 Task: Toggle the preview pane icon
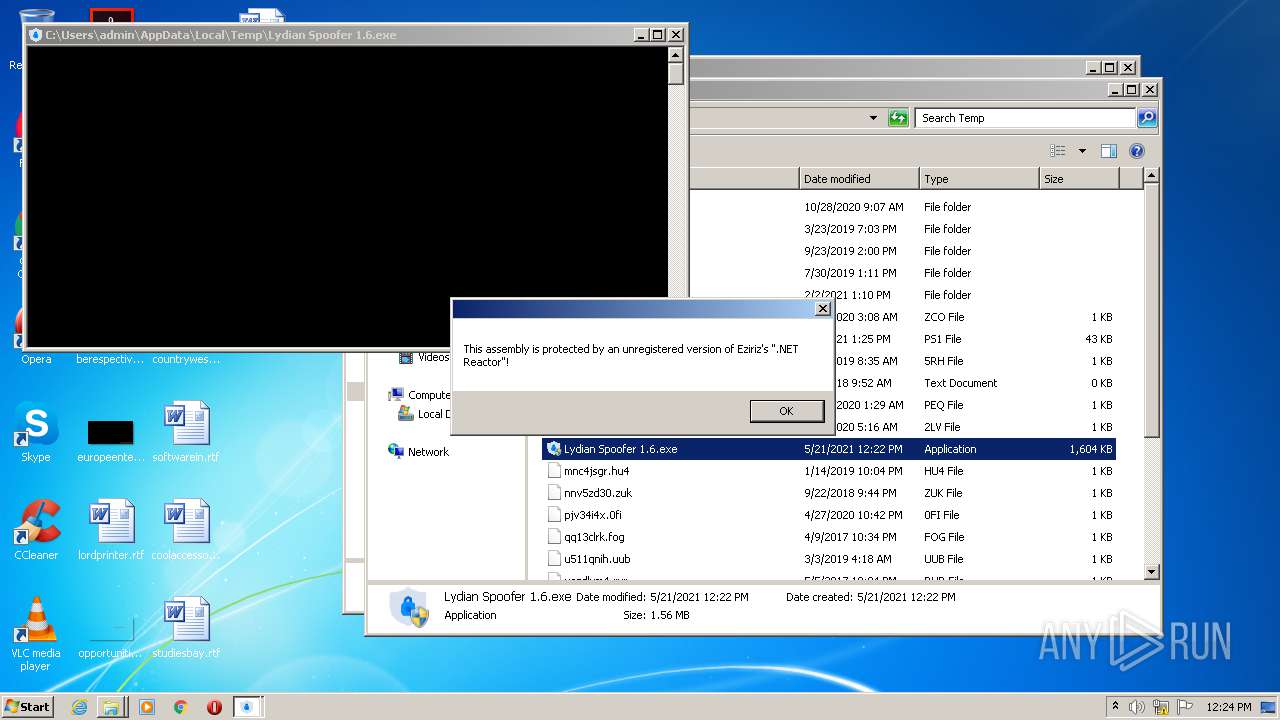[1108, 151]
